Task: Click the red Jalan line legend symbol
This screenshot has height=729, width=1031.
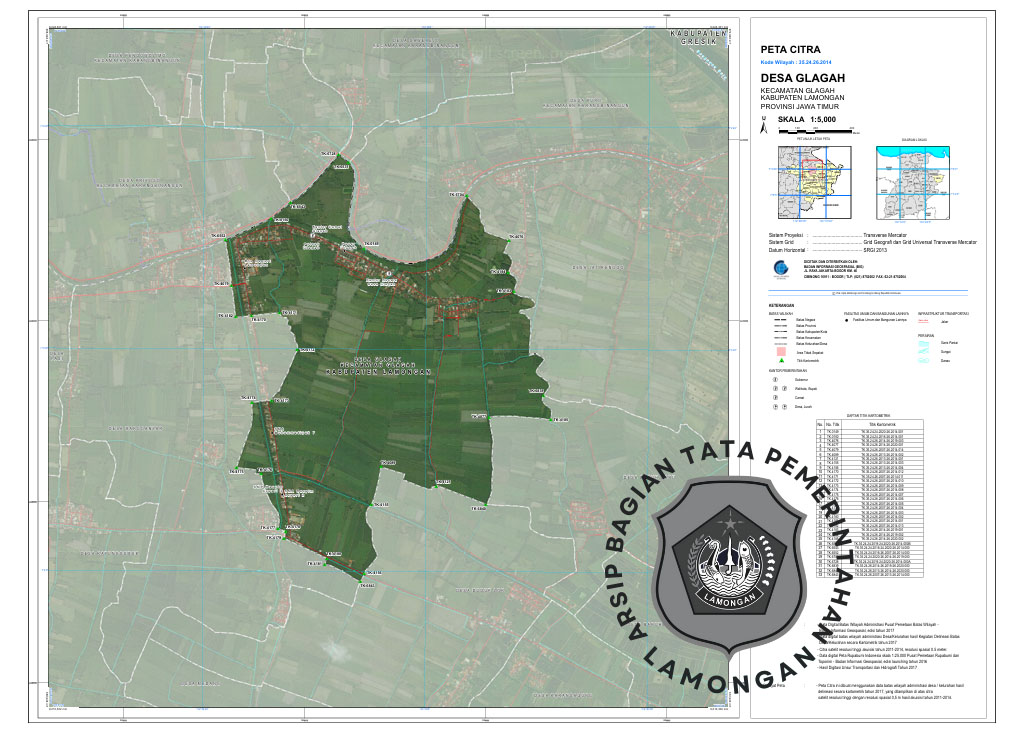Action: coord(924,320)
